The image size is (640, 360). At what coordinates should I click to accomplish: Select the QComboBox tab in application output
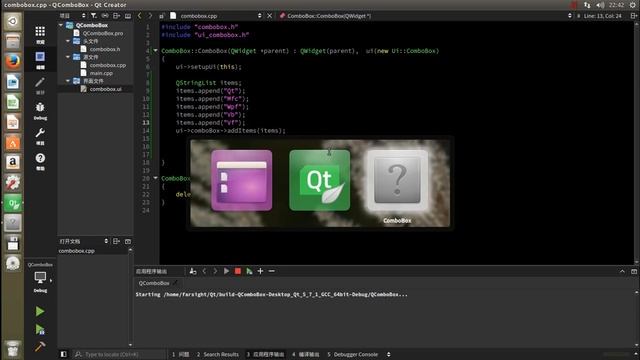click(154, 283)
